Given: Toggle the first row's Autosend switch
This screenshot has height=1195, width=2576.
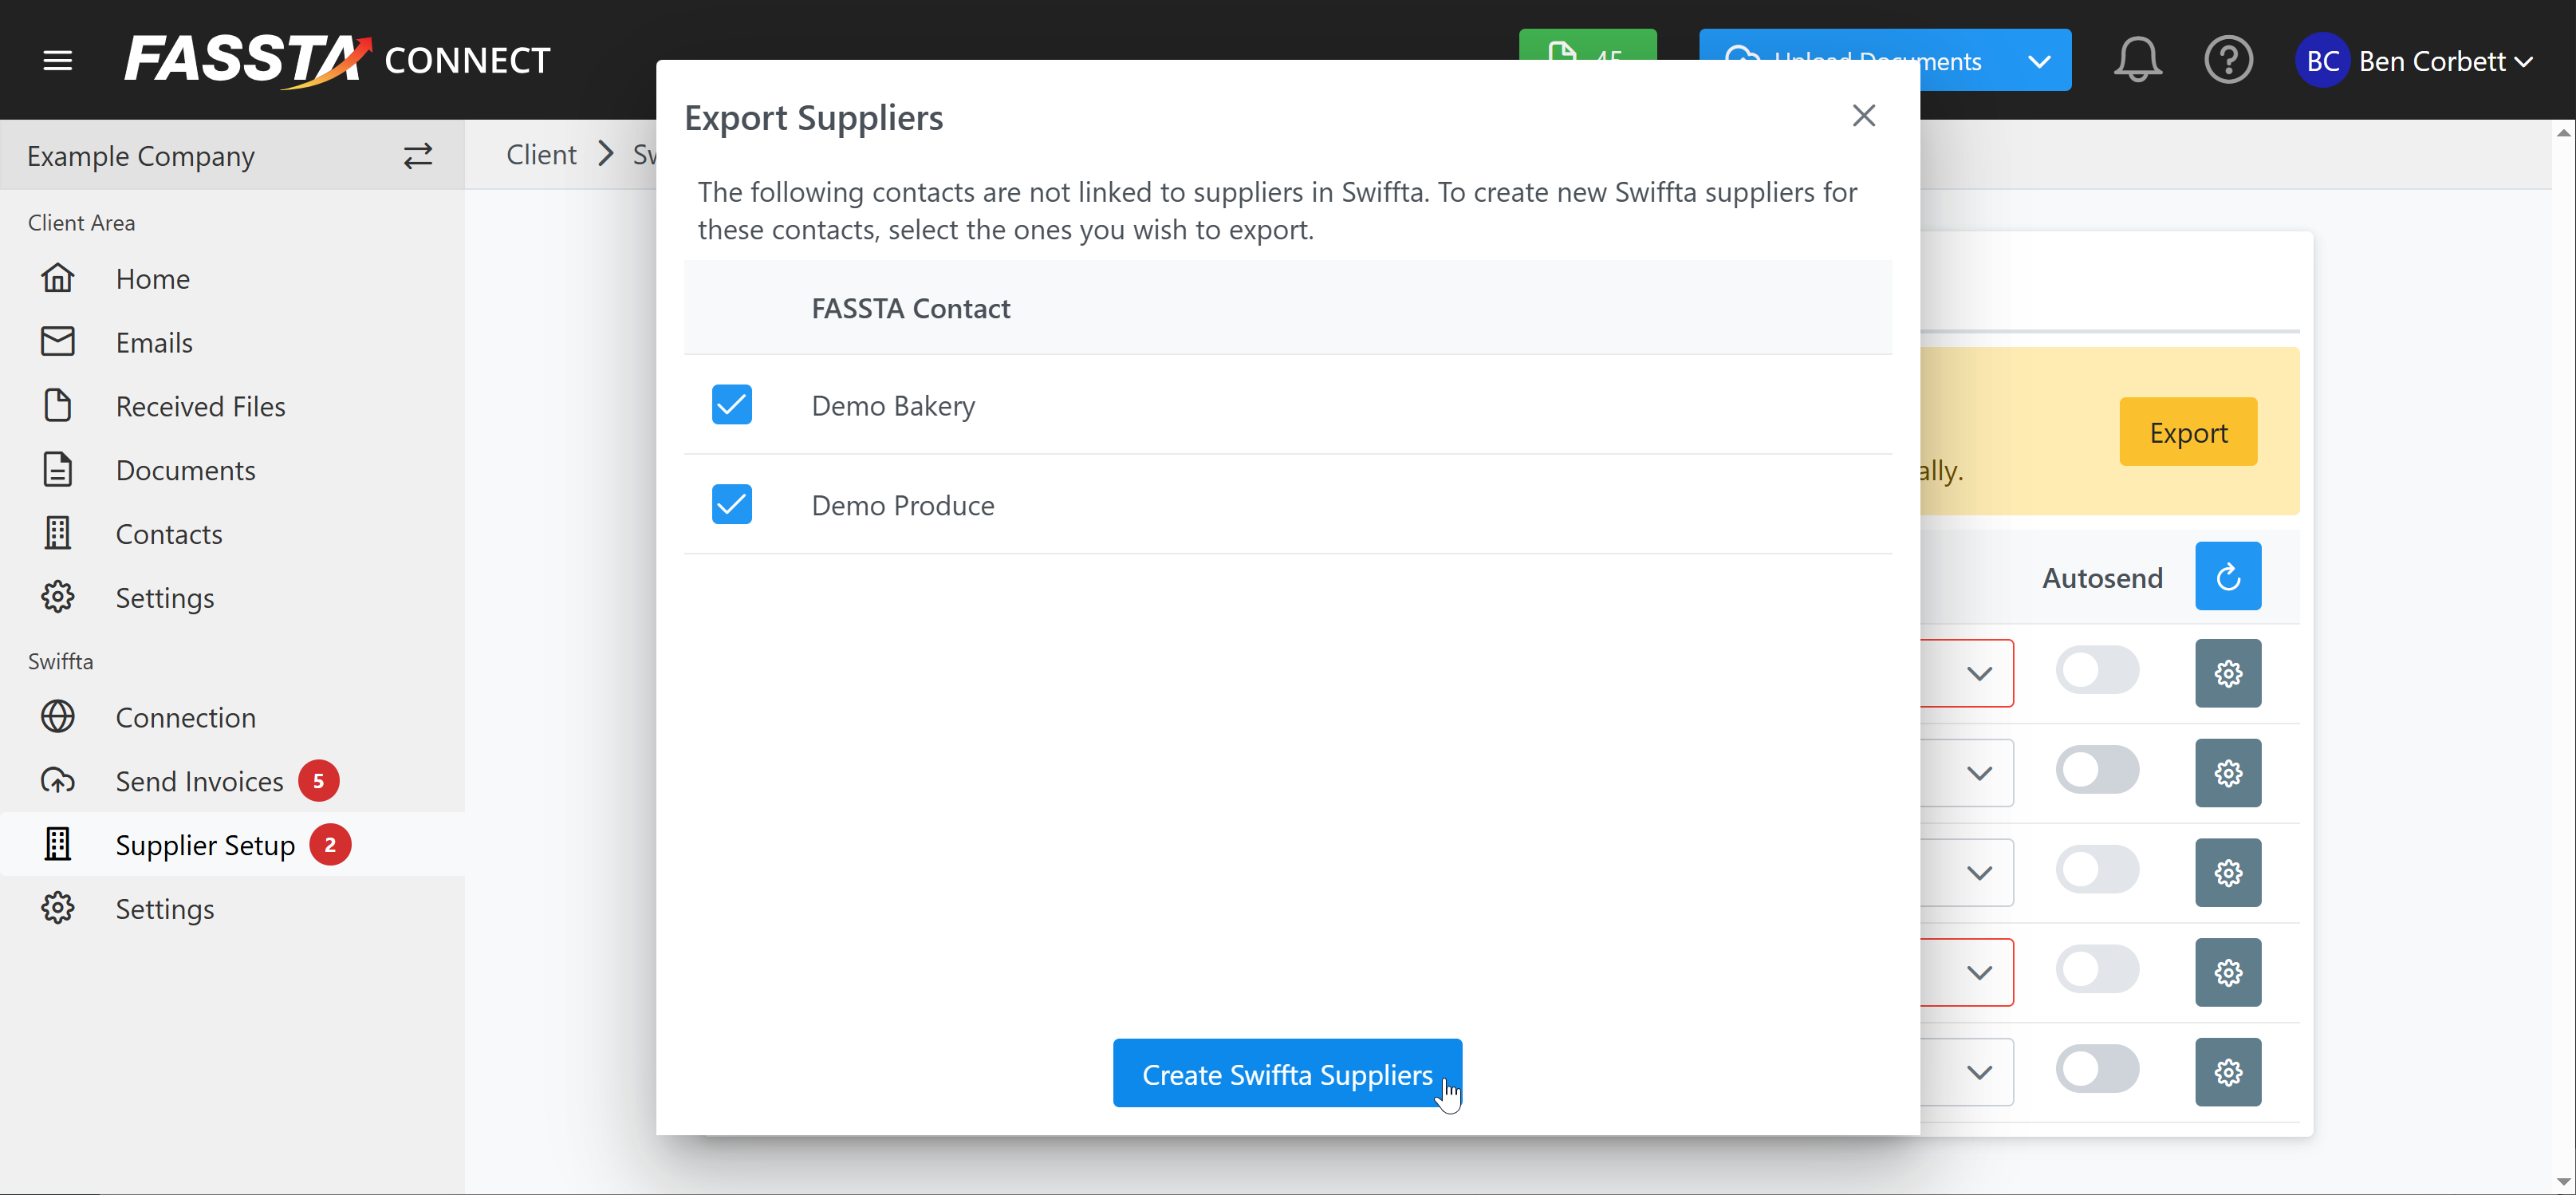Looking at the screenshot, I should (x=2097, y=670).
